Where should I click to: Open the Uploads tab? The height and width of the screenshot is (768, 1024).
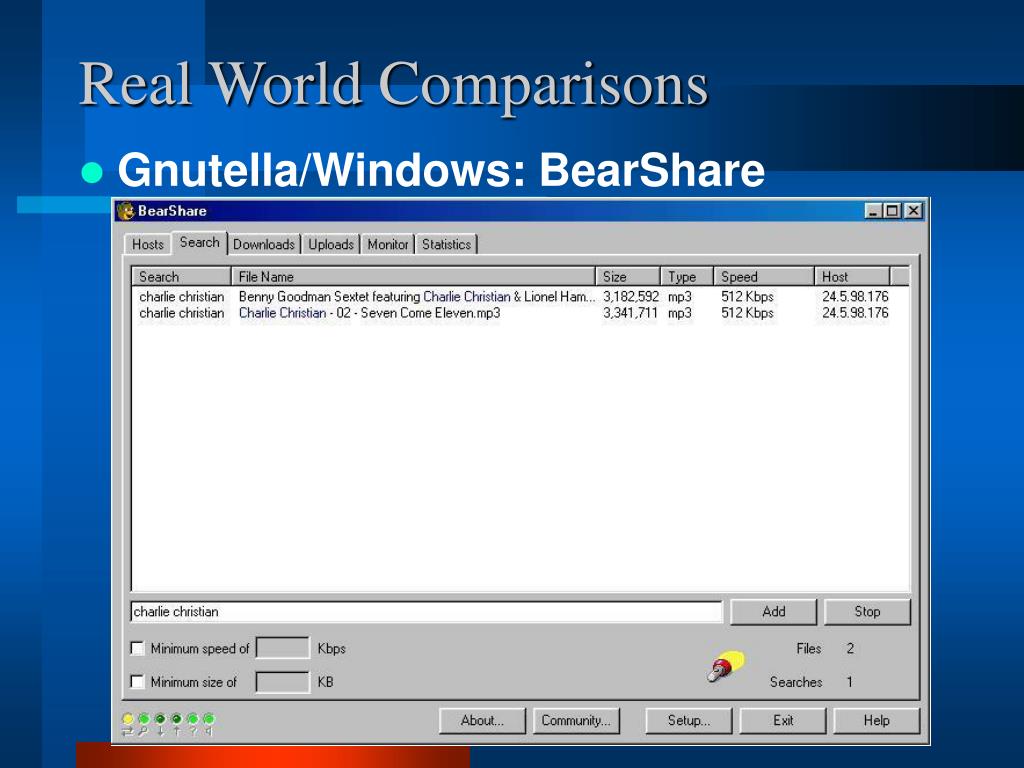click(331, 244)
